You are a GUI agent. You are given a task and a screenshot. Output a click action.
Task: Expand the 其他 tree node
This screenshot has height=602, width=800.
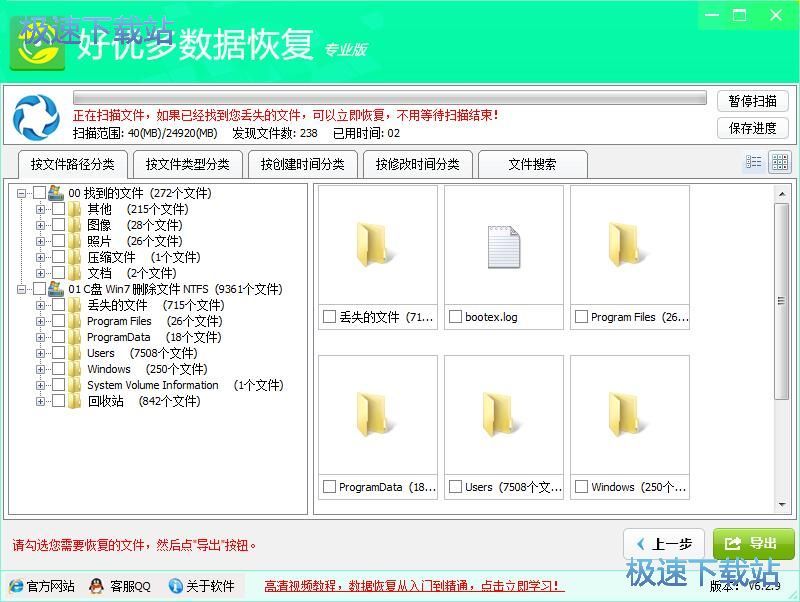(x=40, y=209)
